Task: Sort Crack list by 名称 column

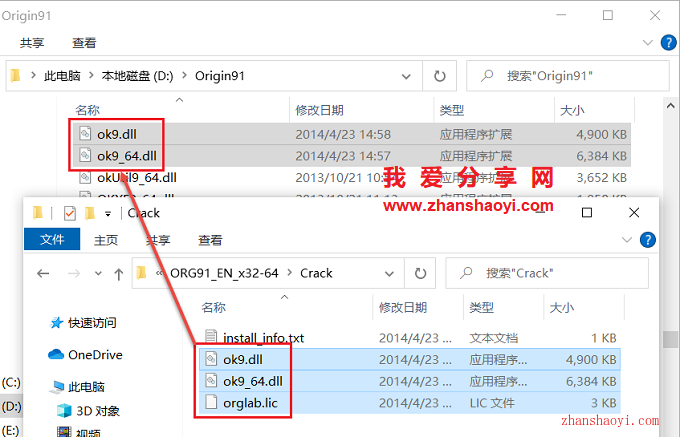Action: (x=213, y=307)
